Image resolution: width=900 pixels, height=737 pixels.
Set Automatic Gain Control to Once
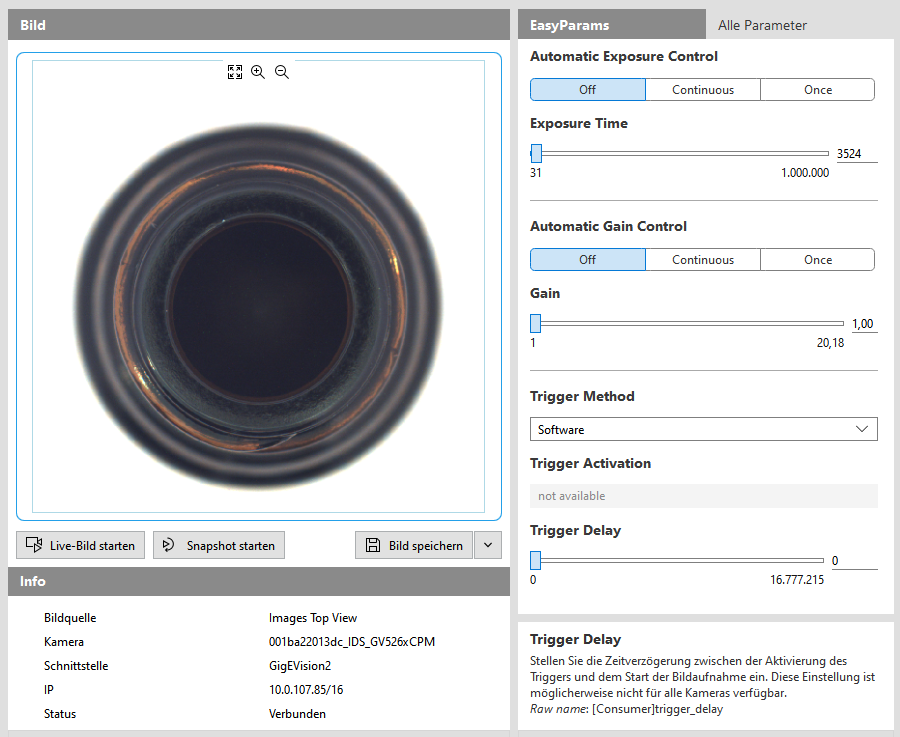tap(817, 260)
